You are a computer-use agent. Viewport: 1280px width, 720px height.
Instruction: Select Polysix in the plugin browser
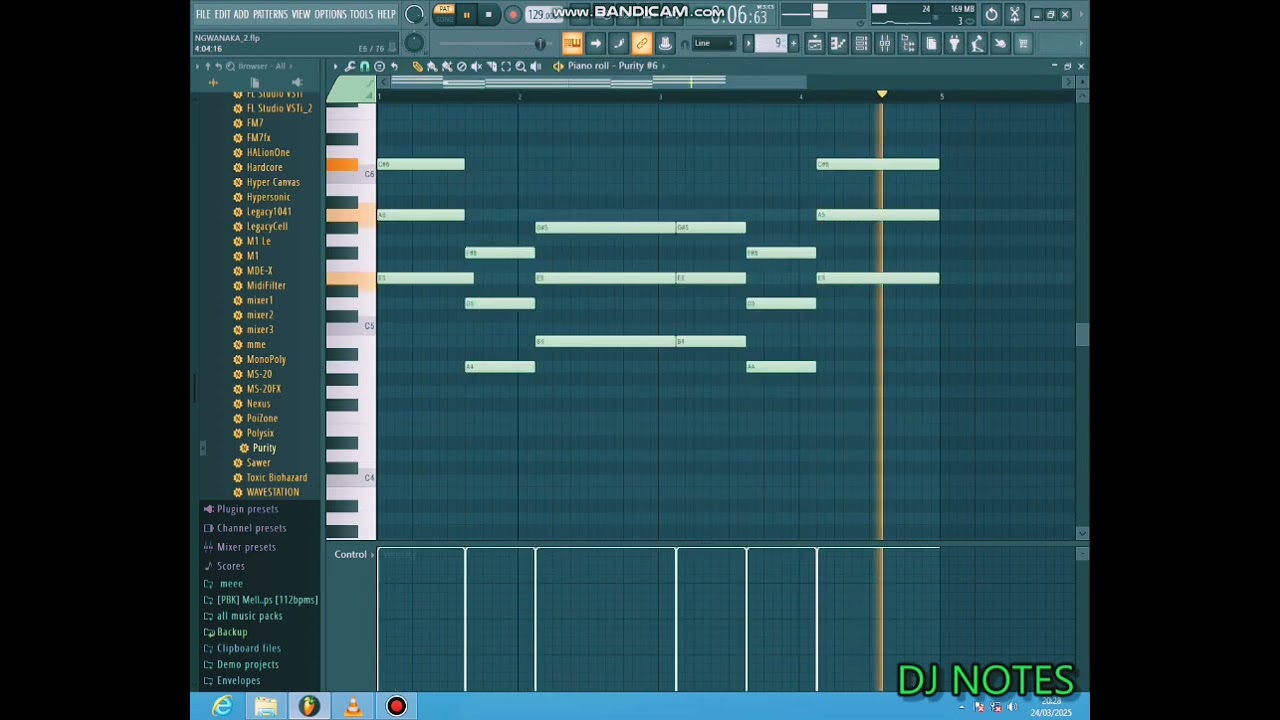[x=260, y=433]
